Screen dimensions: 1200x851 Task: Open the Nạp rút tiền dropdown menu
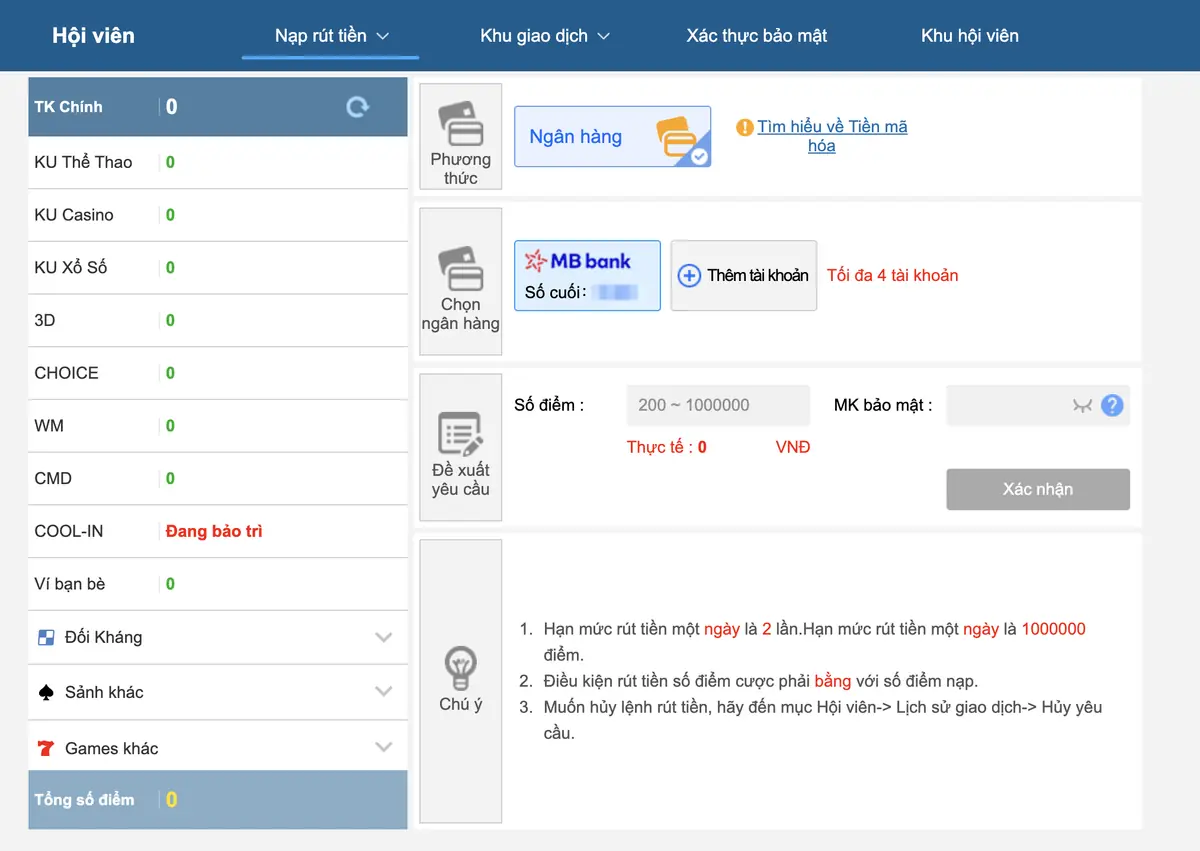(331, 36)
